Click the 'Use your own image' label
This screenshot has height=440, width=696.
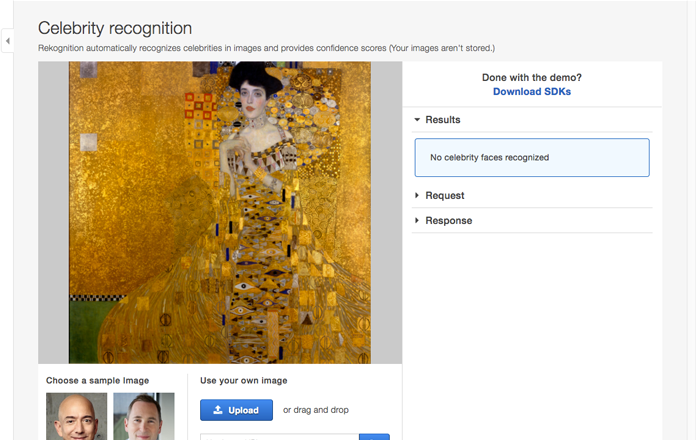coord(244,381)
